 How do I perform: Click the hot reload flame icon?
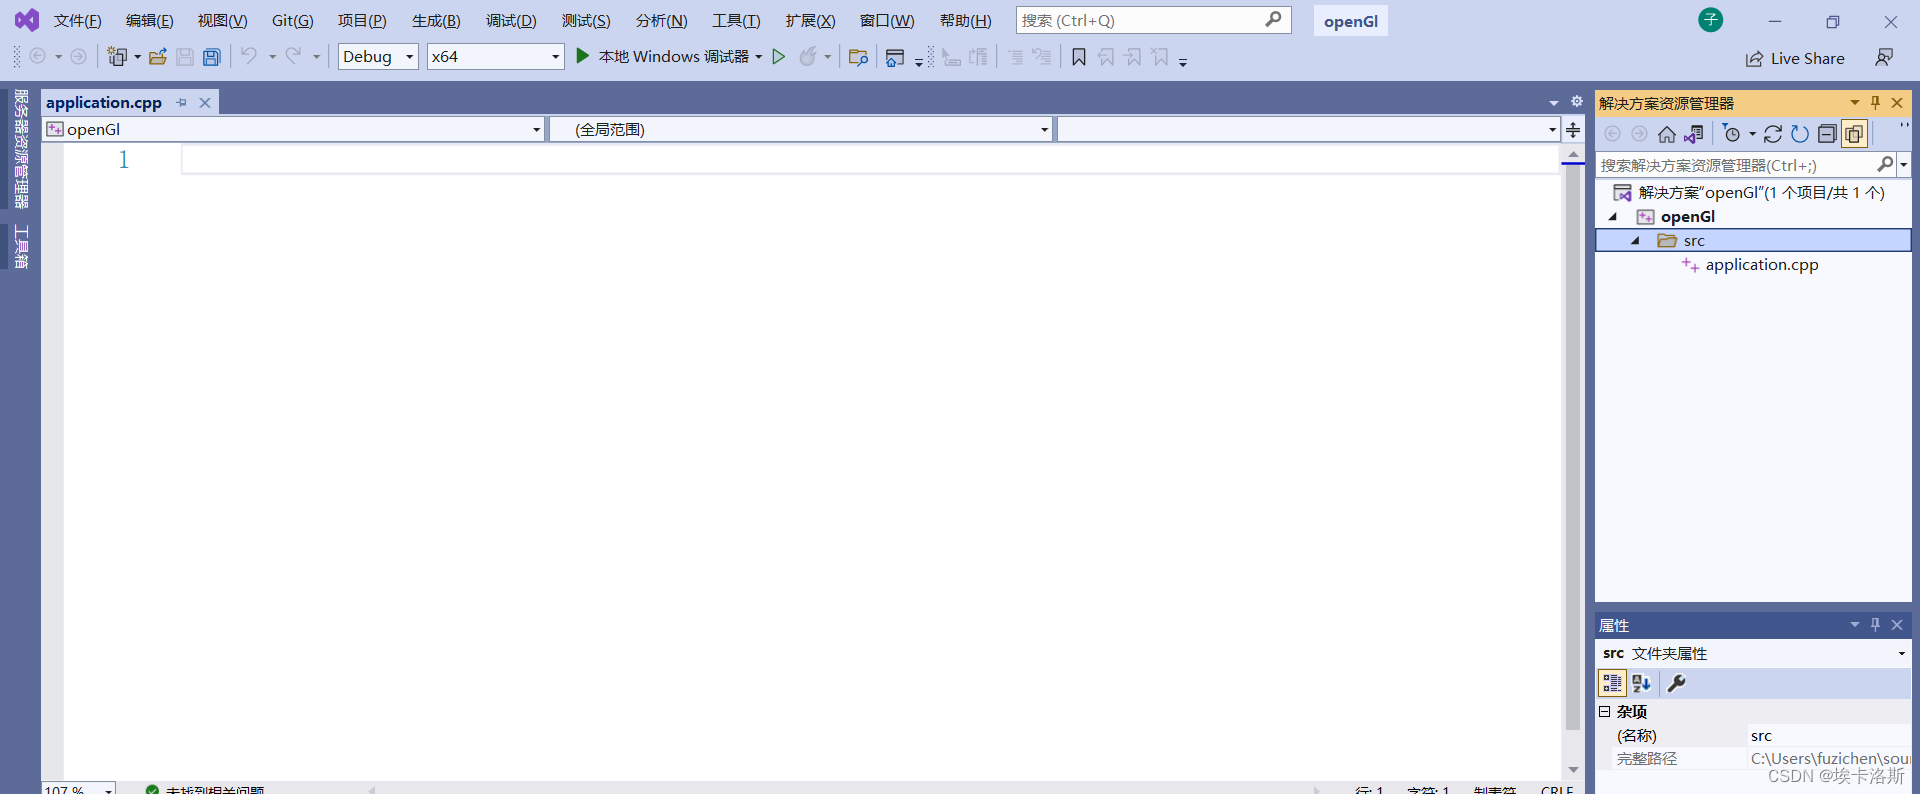click(x=808, y=56)
